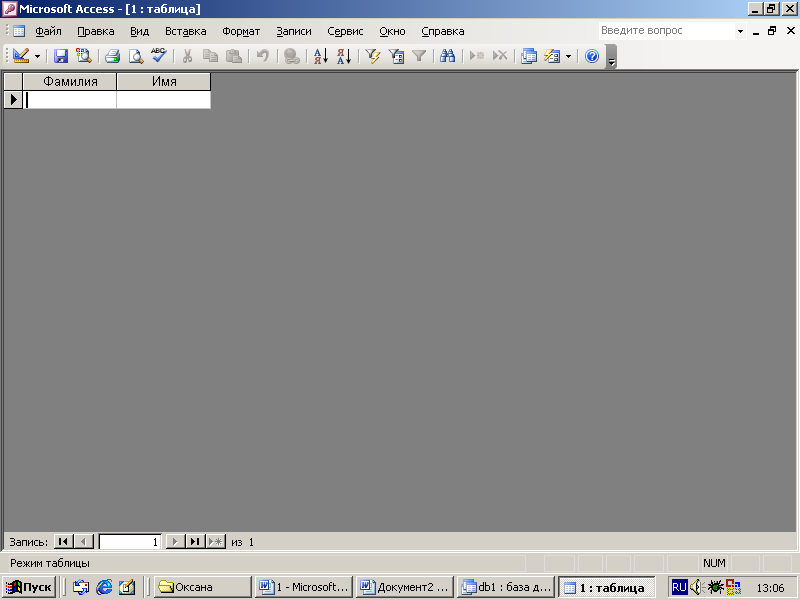Select the Имя column header
Image resolution: width=800 pixels, height=600 pixels.
pyautogui.click(x=164, y=82)
